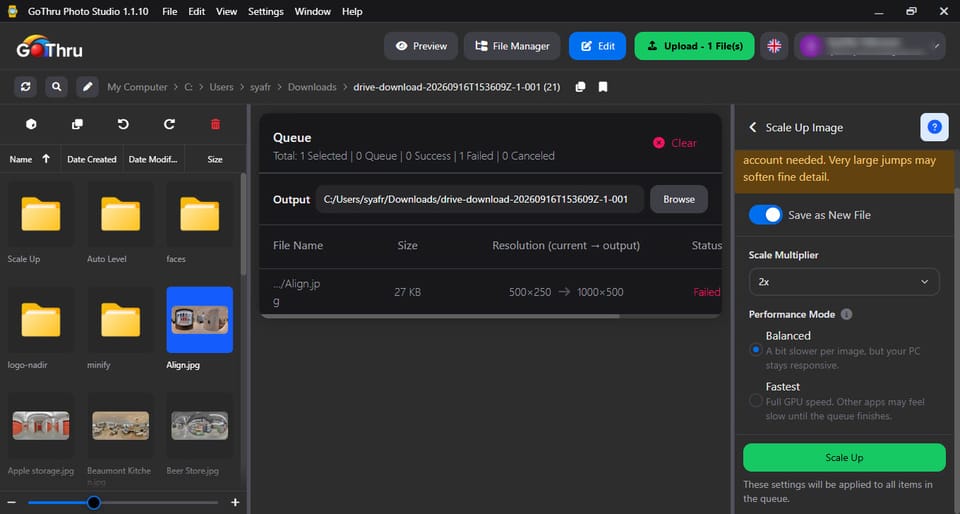Click the green Scale Up button
The image size is (960, 514).
tap(844, 458)
